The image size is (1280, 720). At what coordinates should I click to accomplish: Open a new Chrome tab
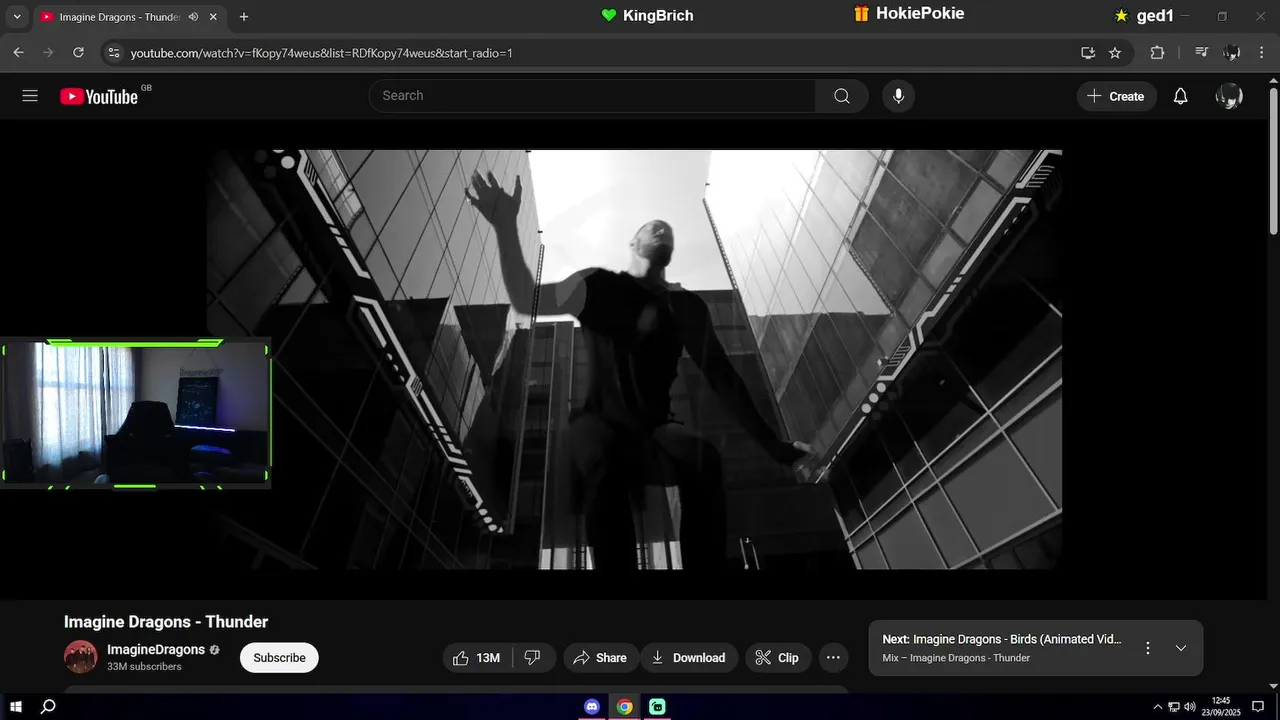(244, 17)
